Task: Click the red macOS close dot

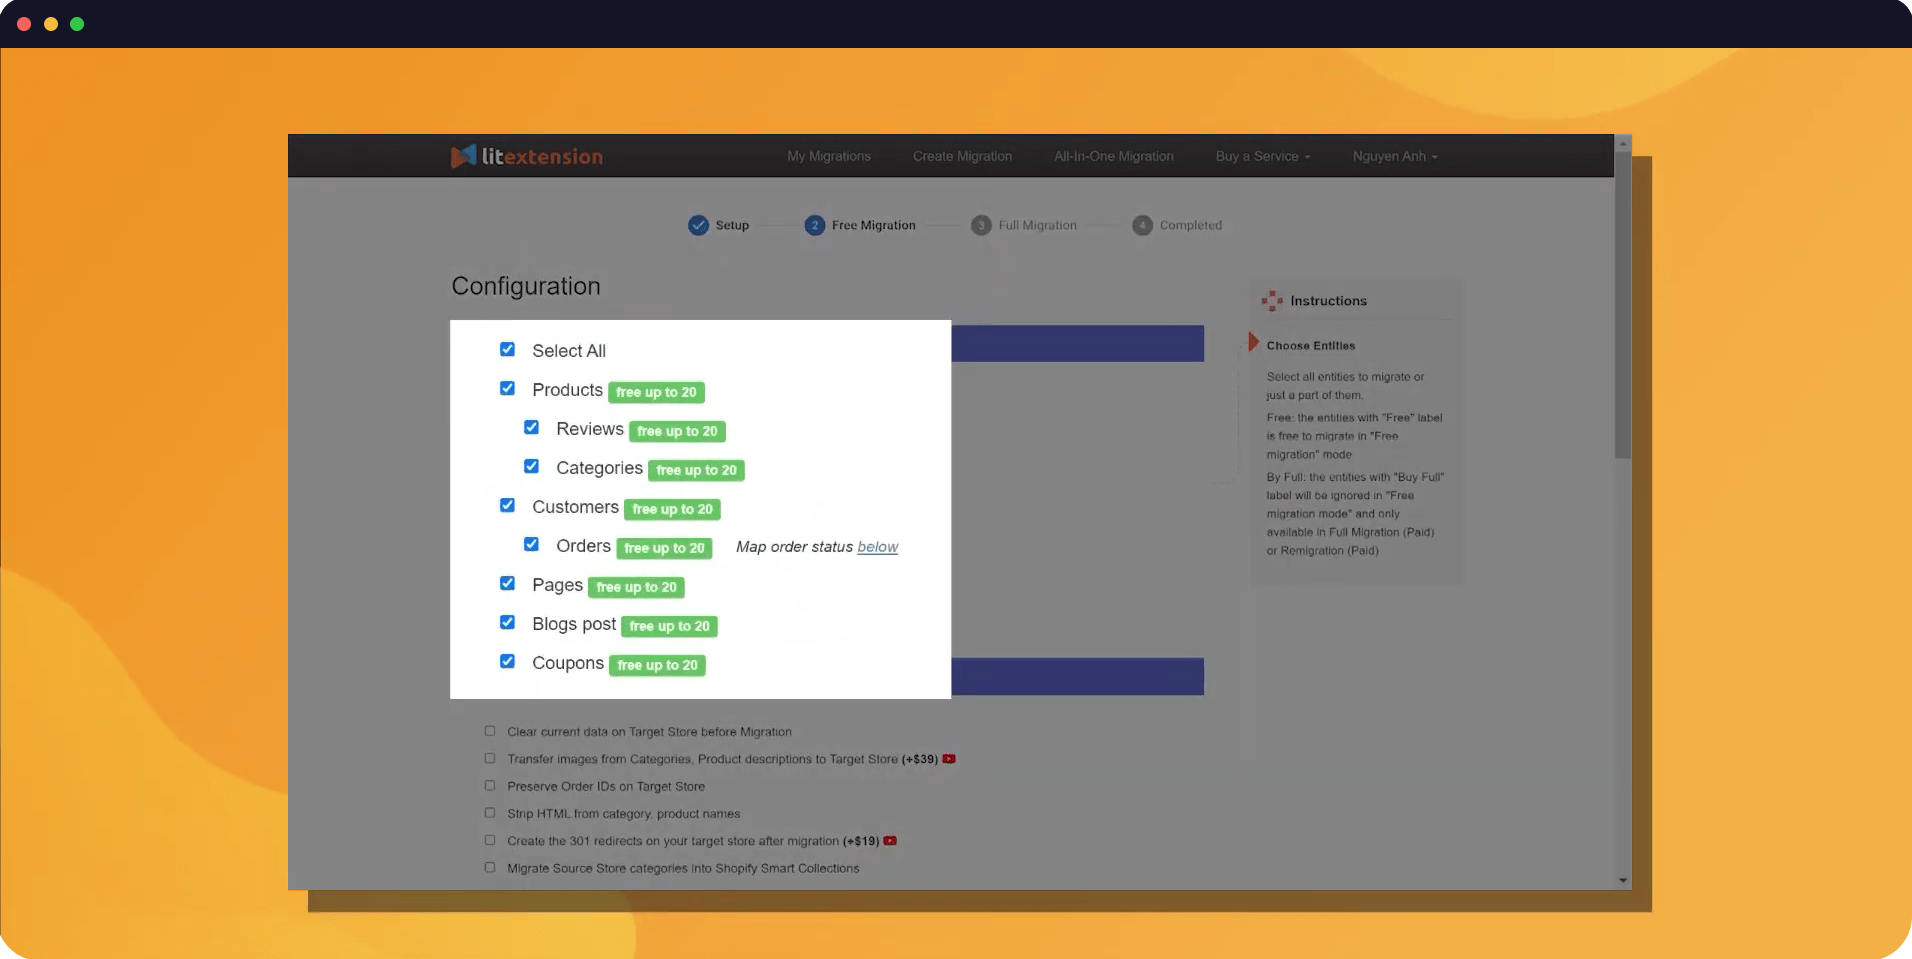Action: pos(24,24)
